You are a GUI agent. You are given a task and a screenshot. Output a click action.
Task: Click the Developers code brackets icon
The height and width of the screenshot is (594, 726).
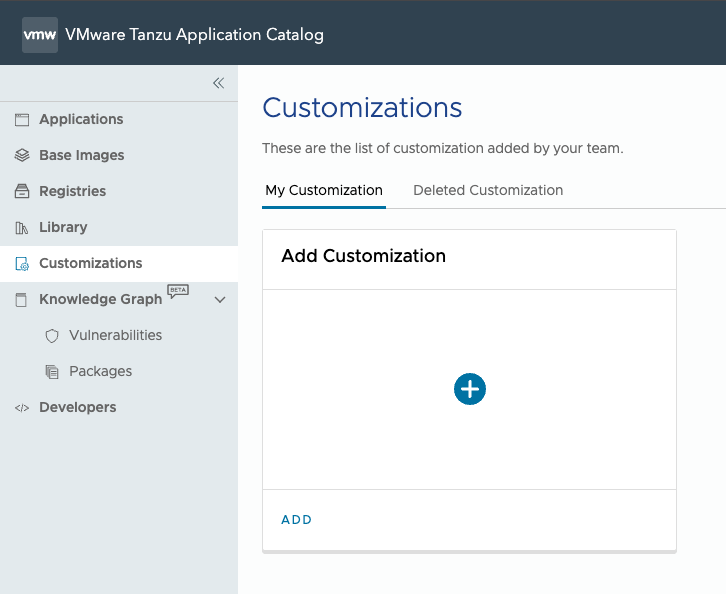(22, 408)
